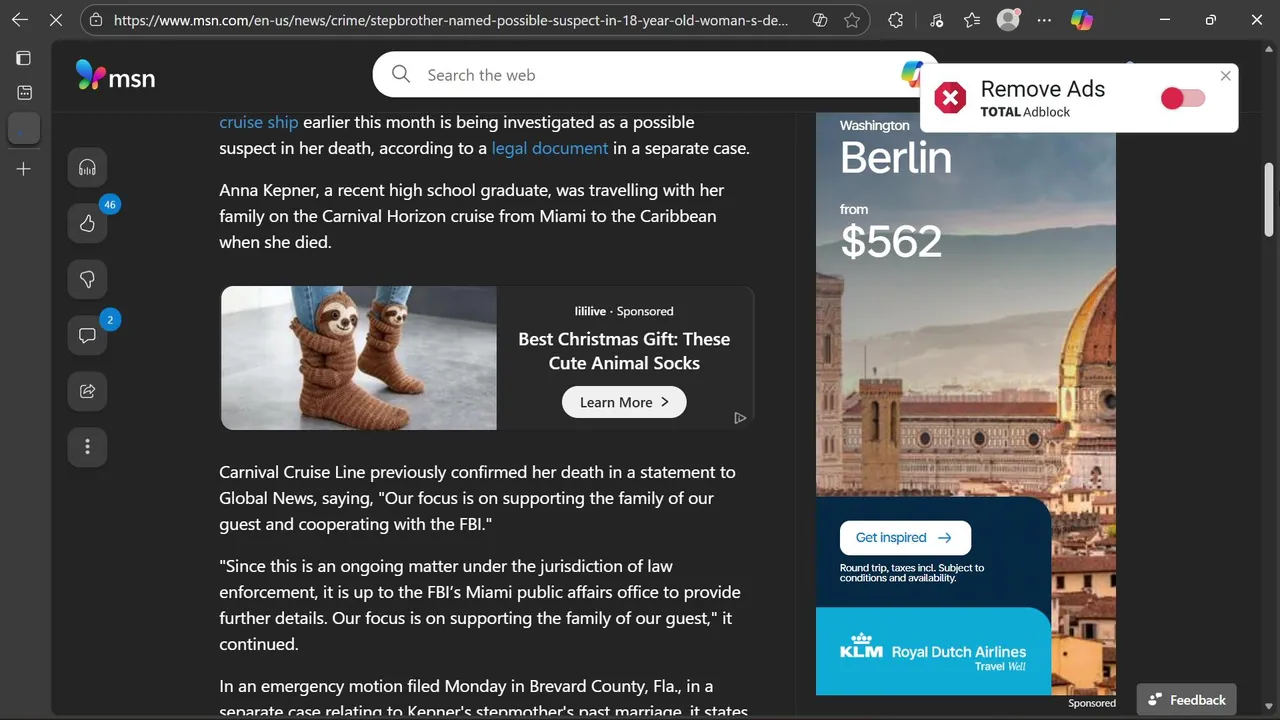
Task: Click the address bar URL
Action: (x=450, y=20)
